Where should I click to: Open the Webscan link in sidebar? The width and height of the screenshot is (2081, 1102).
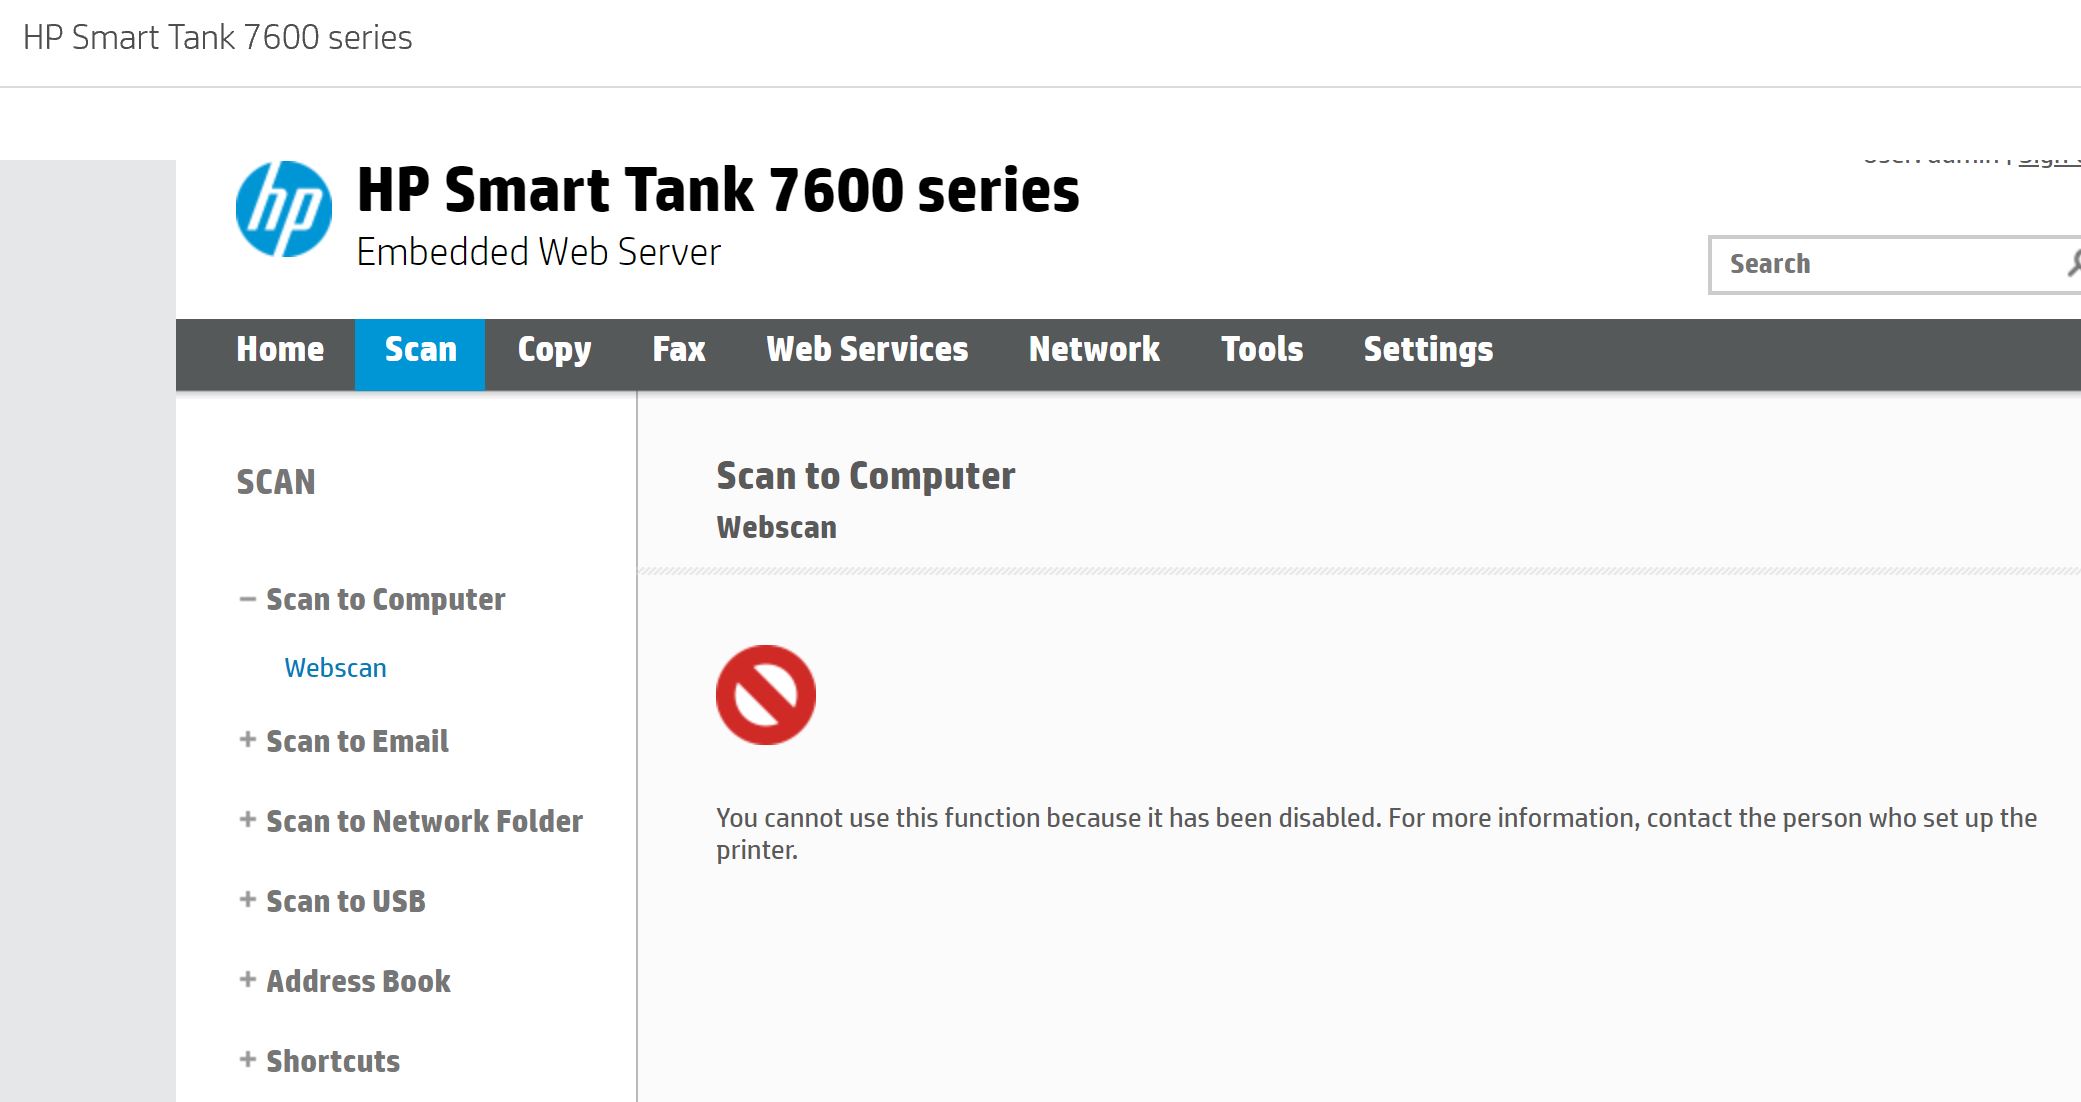[335, 668]
